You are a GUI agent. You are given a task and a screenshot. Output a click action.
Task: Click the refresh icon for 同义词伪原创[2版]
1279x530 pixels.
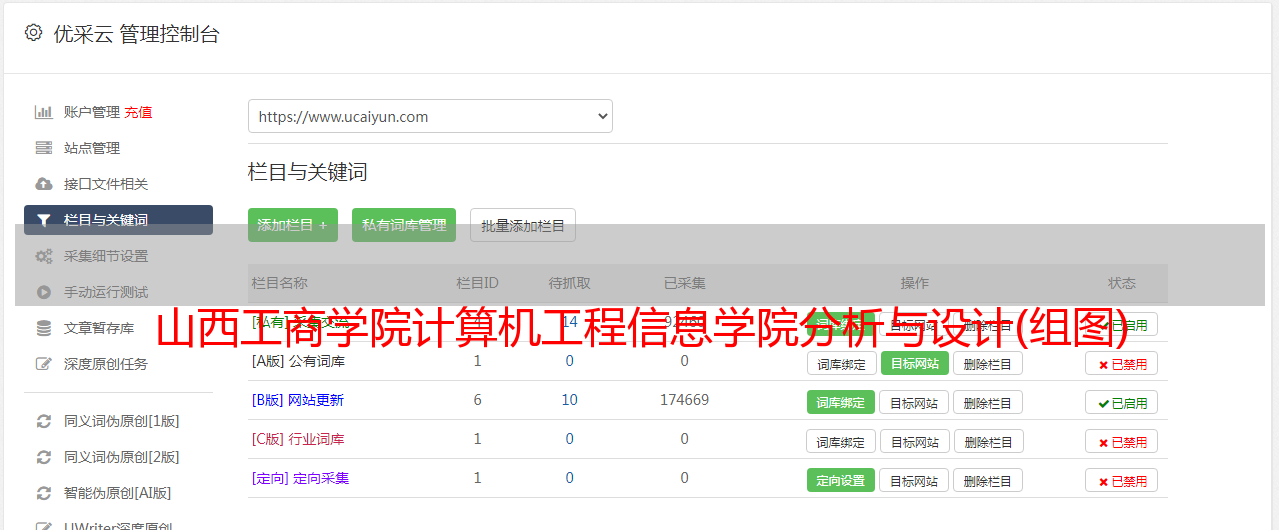coord(44,457)
